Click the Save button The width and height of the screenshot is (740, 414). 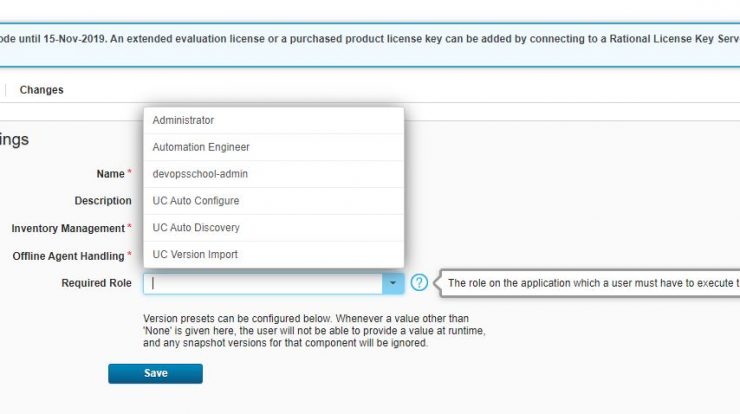click(x=155, y=373)
